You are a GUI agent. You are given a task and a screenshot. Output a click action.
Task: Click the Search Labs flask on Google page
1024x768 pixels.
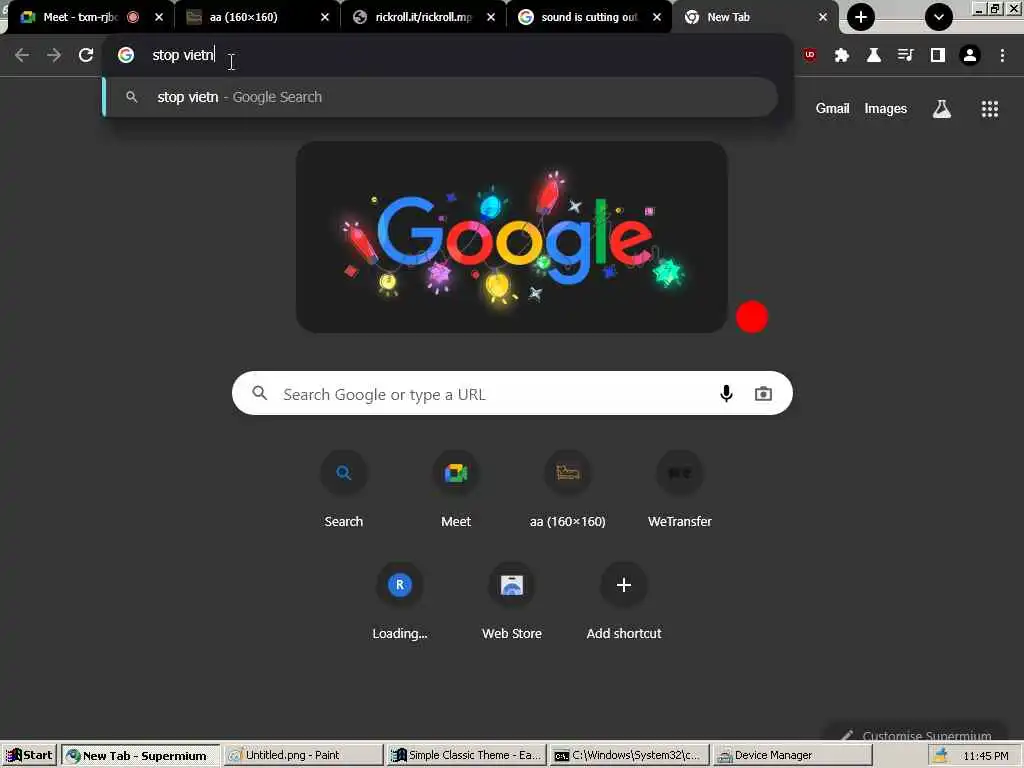click(x=941, y=109)
